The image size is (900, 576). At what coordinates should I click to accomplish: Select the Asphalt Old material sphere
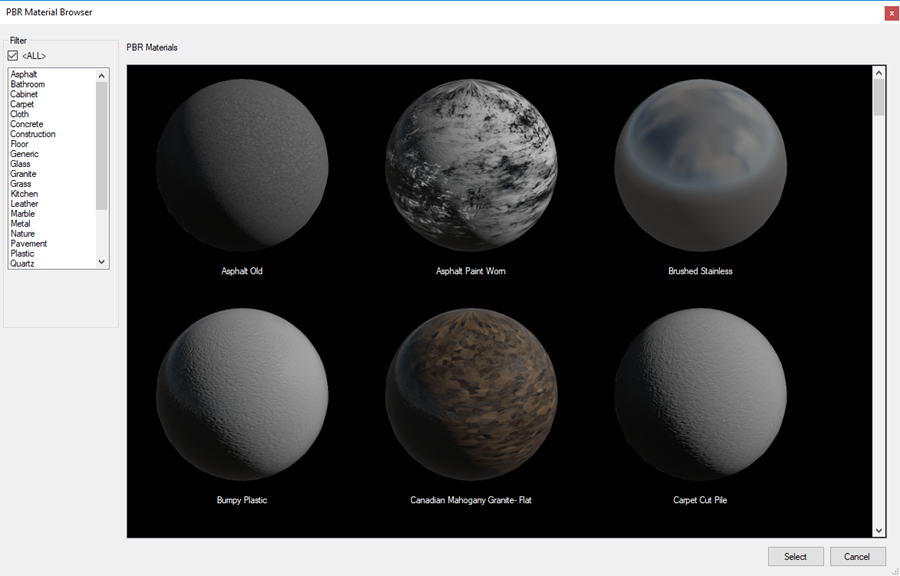242,165
